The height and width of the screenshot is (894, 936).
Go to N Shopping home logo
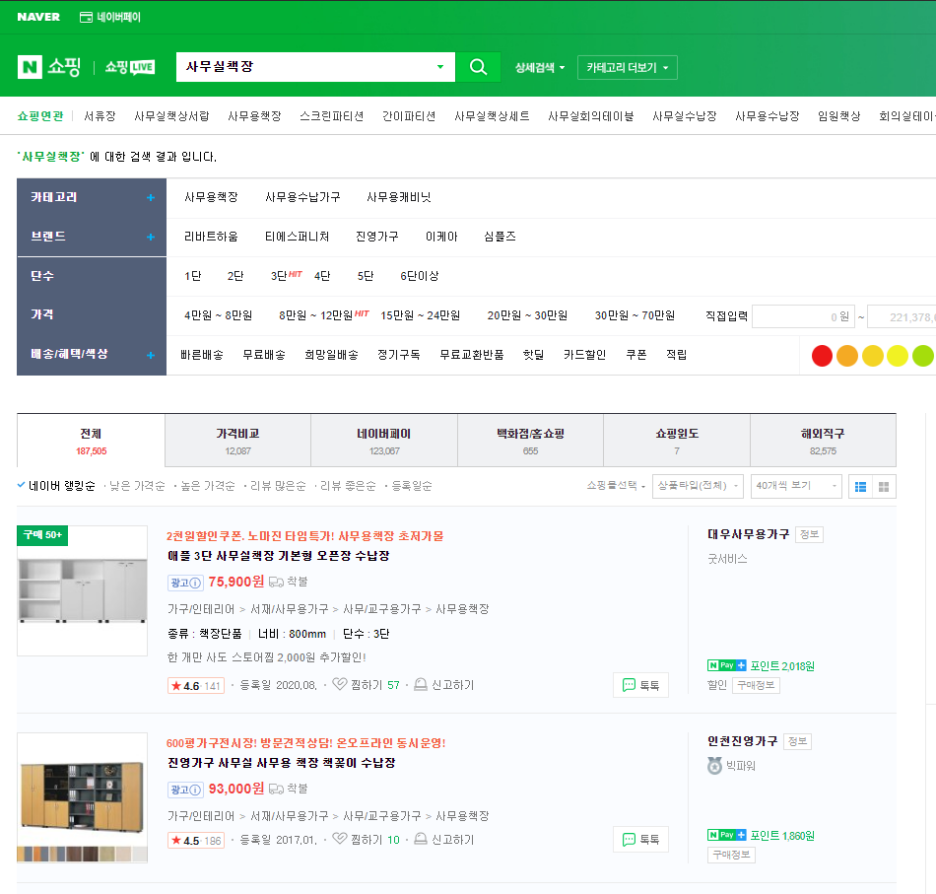[49, 67]
